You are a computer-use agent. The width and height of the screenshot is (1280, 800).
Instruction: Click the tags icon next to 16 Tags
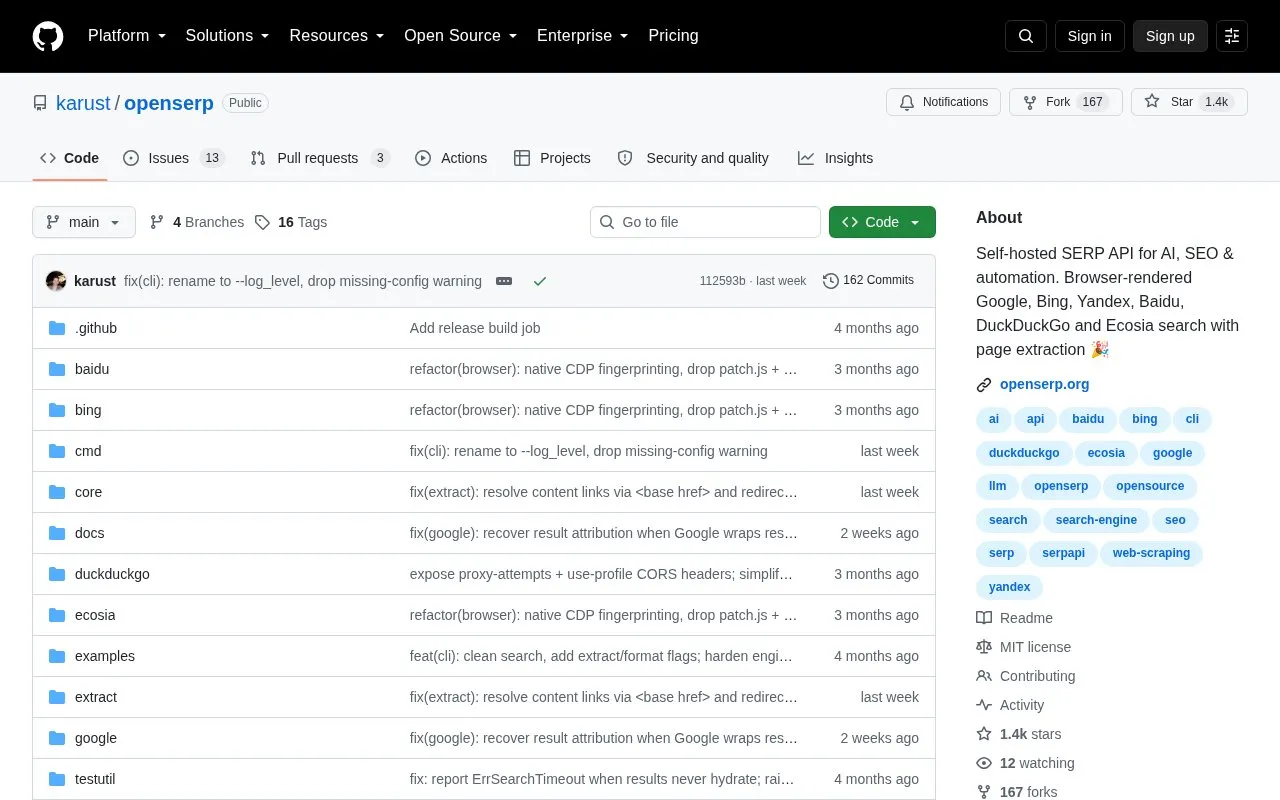262,222
